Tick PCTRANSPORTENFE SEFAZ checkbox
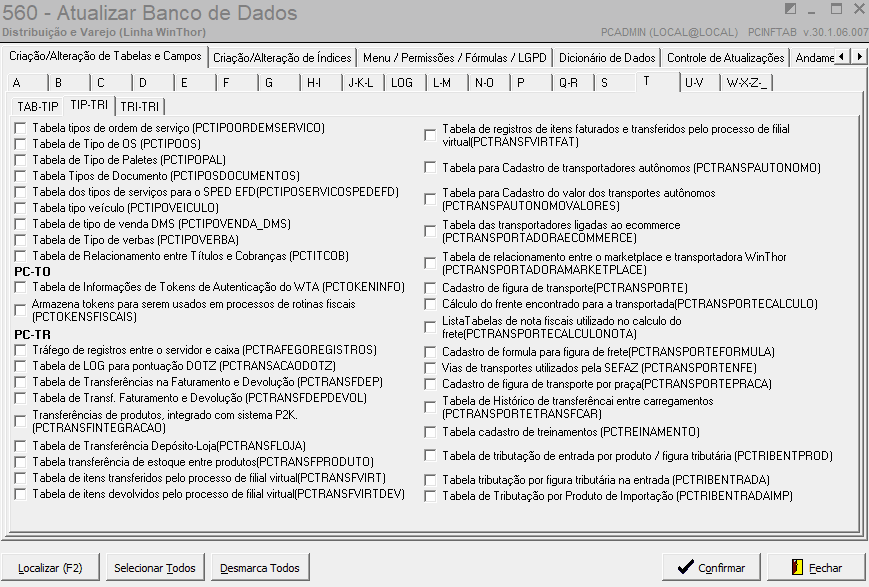 click(430, 368)
